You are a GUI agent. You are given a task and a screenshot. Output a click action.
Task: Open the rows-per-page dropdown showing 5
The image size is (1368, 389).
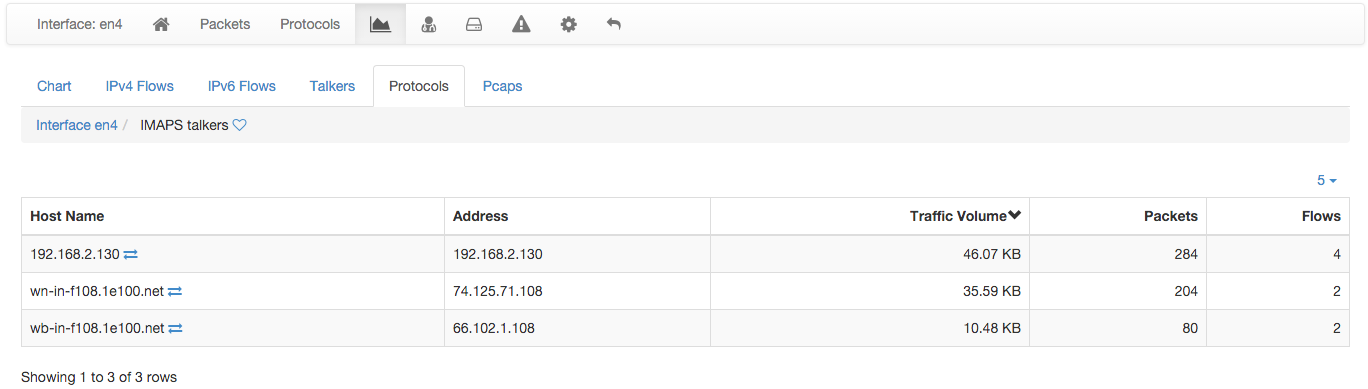pos(1327,181)
